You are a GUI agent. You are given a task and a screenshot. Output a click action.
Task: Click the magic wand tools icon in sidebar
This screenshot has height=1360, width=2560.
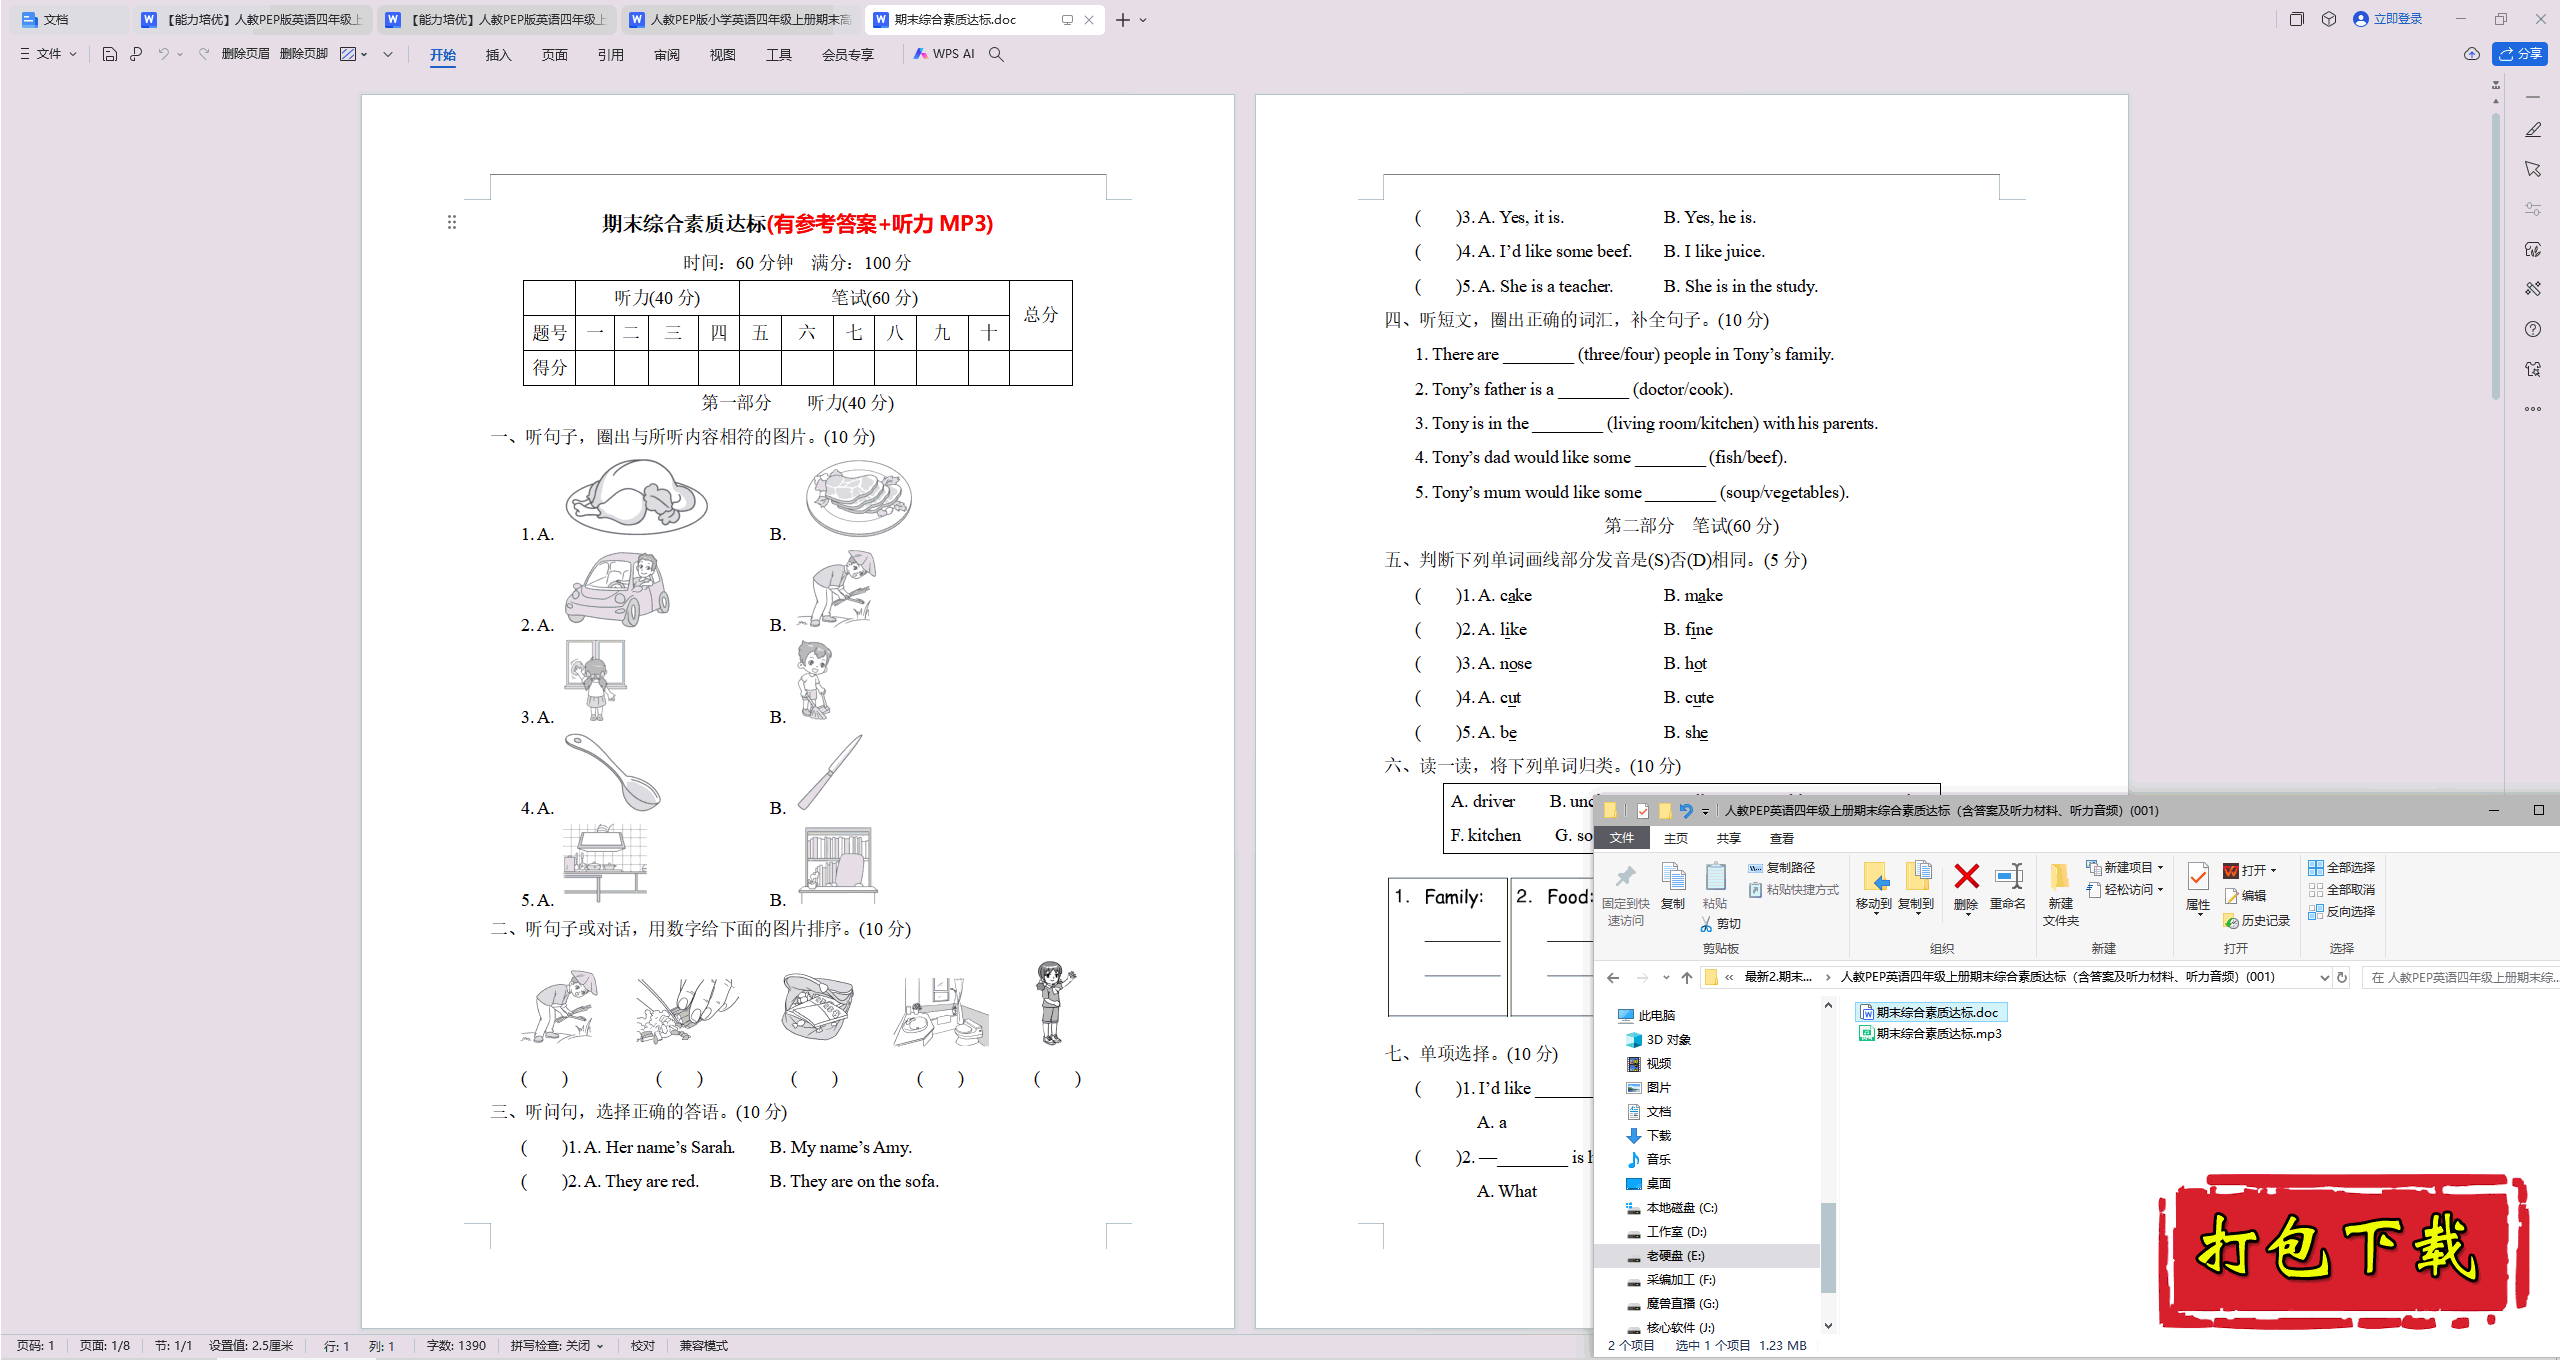coord(2533,289)
